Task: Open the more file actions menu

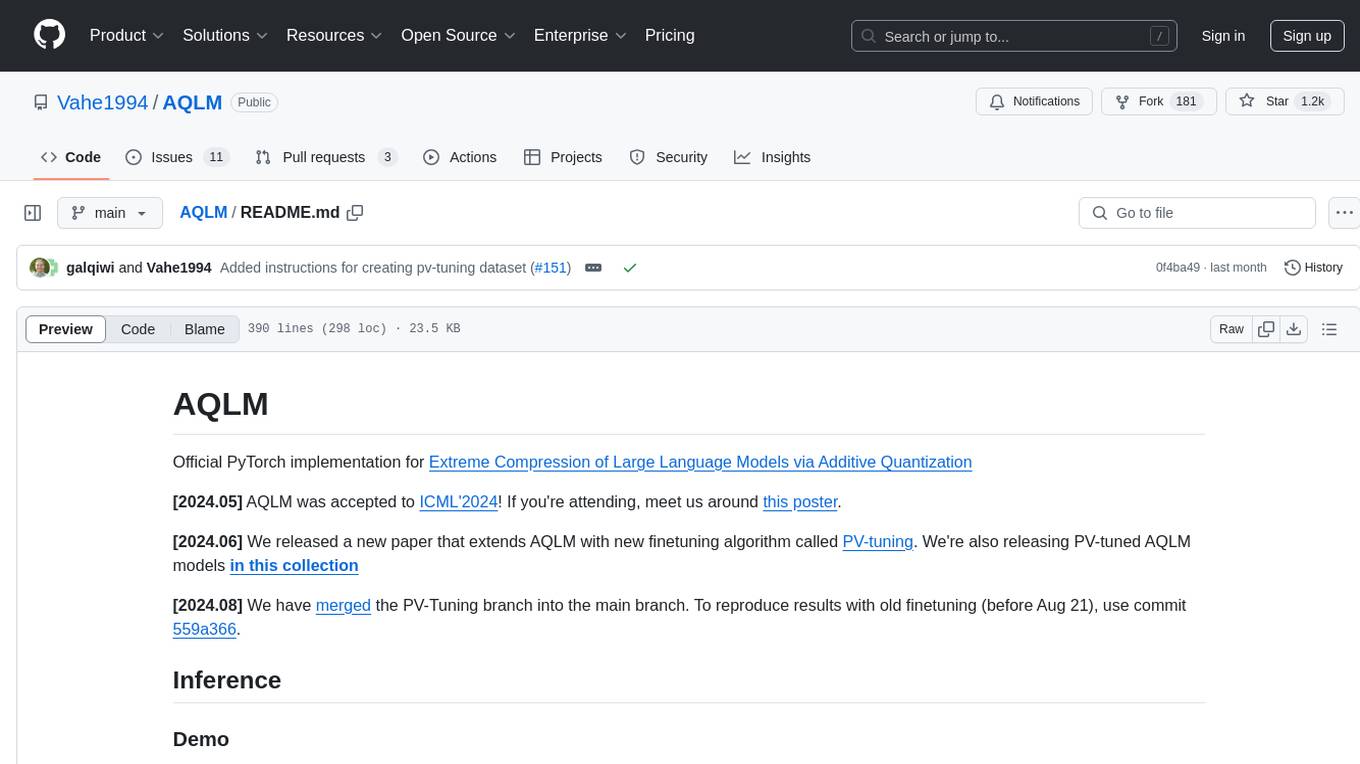Action: coord(1344,213)
